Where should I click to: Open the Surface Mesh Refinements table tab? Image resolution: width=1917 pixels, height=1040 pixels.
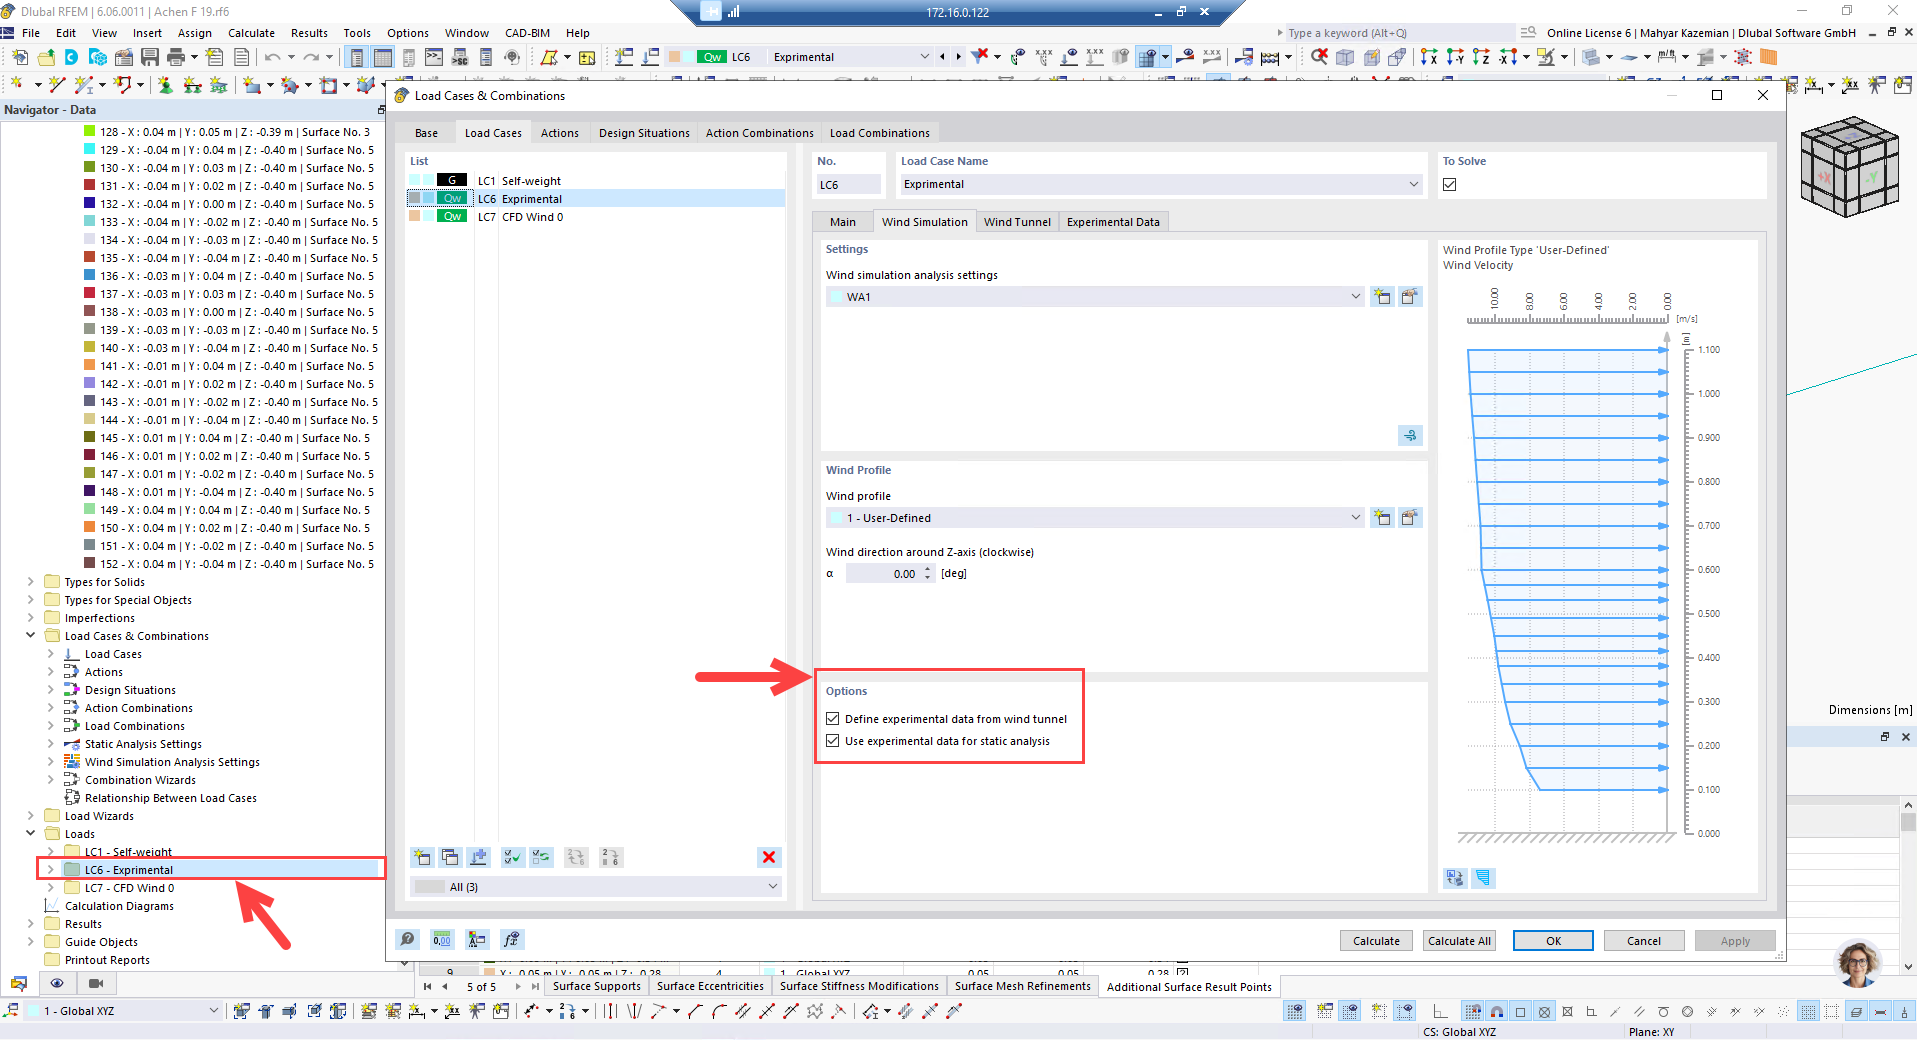pos(1022,986)
